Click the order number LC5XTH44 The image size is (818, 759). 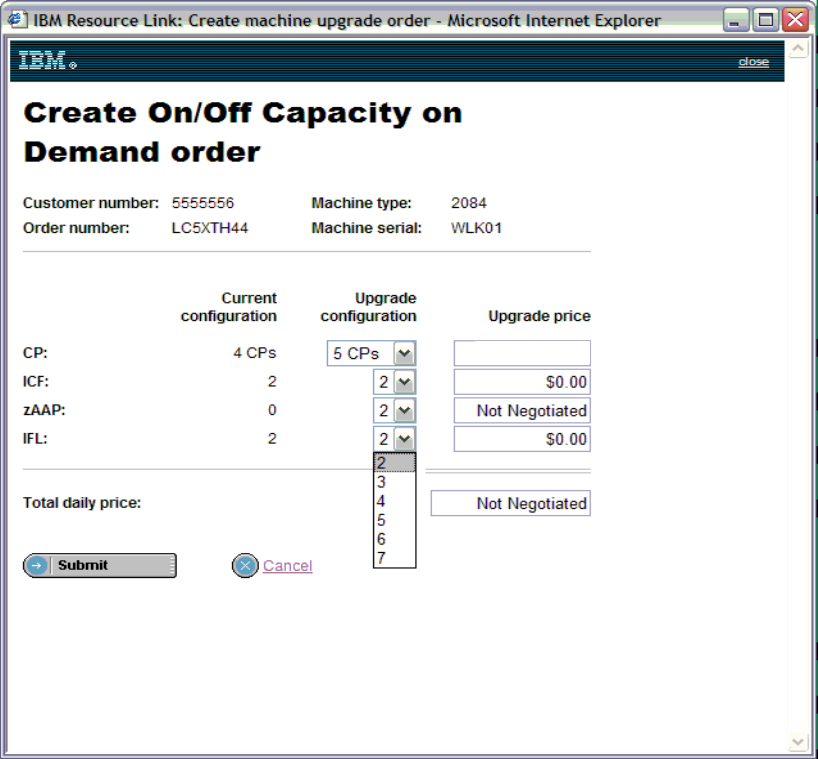[x=210, y=228]
